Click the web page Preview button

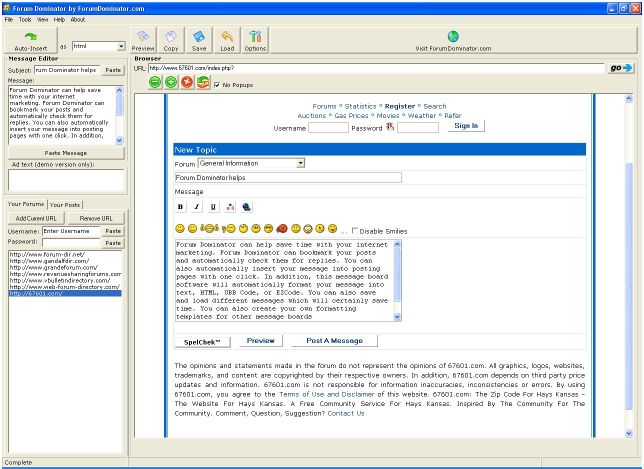coord(260,340)
